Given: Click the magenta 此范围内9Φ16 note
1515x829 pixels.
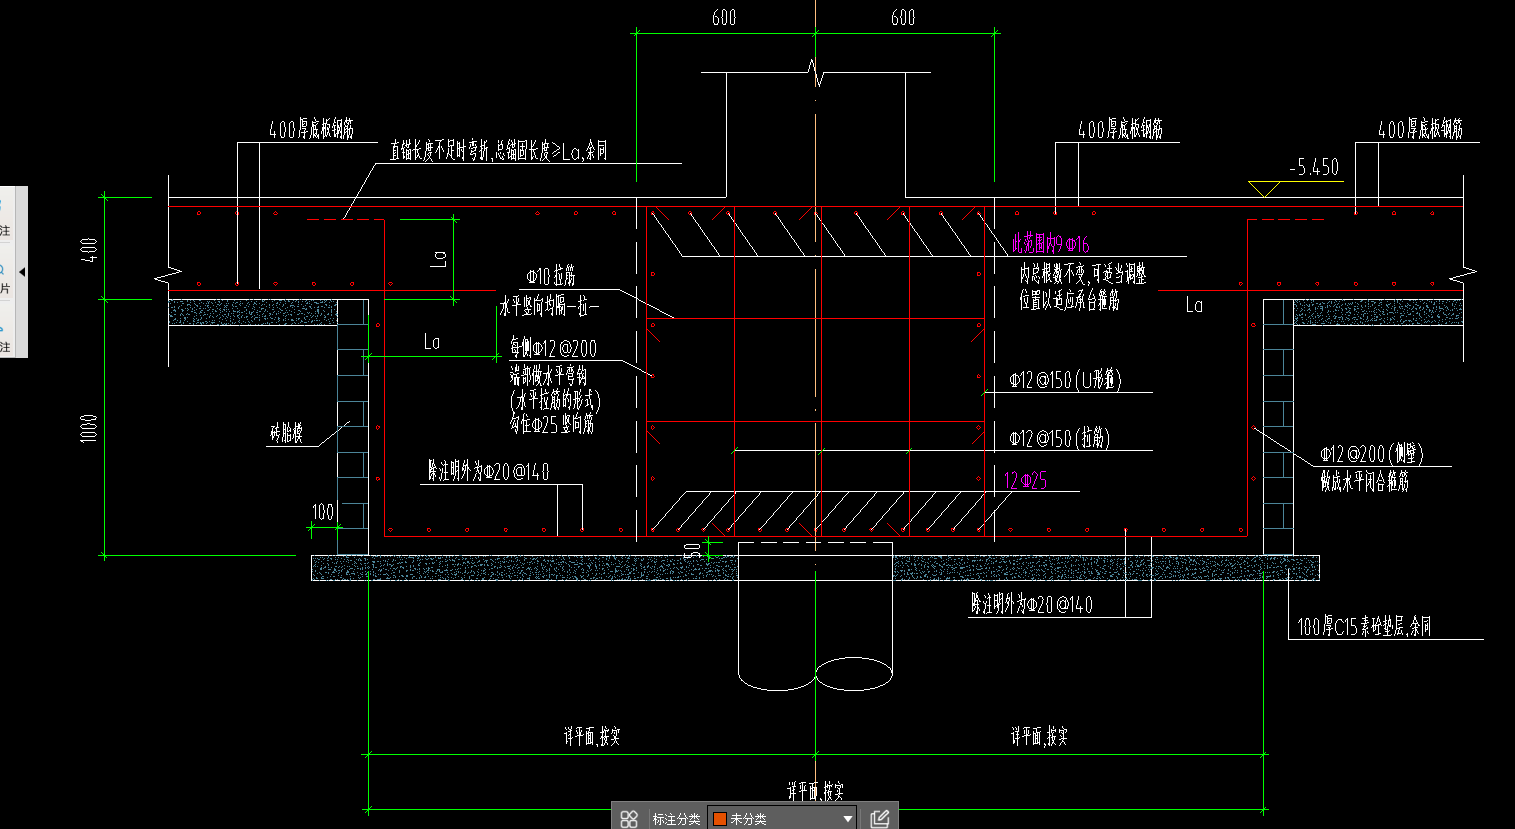Looking at the screenshot, I should (1050, 244).
